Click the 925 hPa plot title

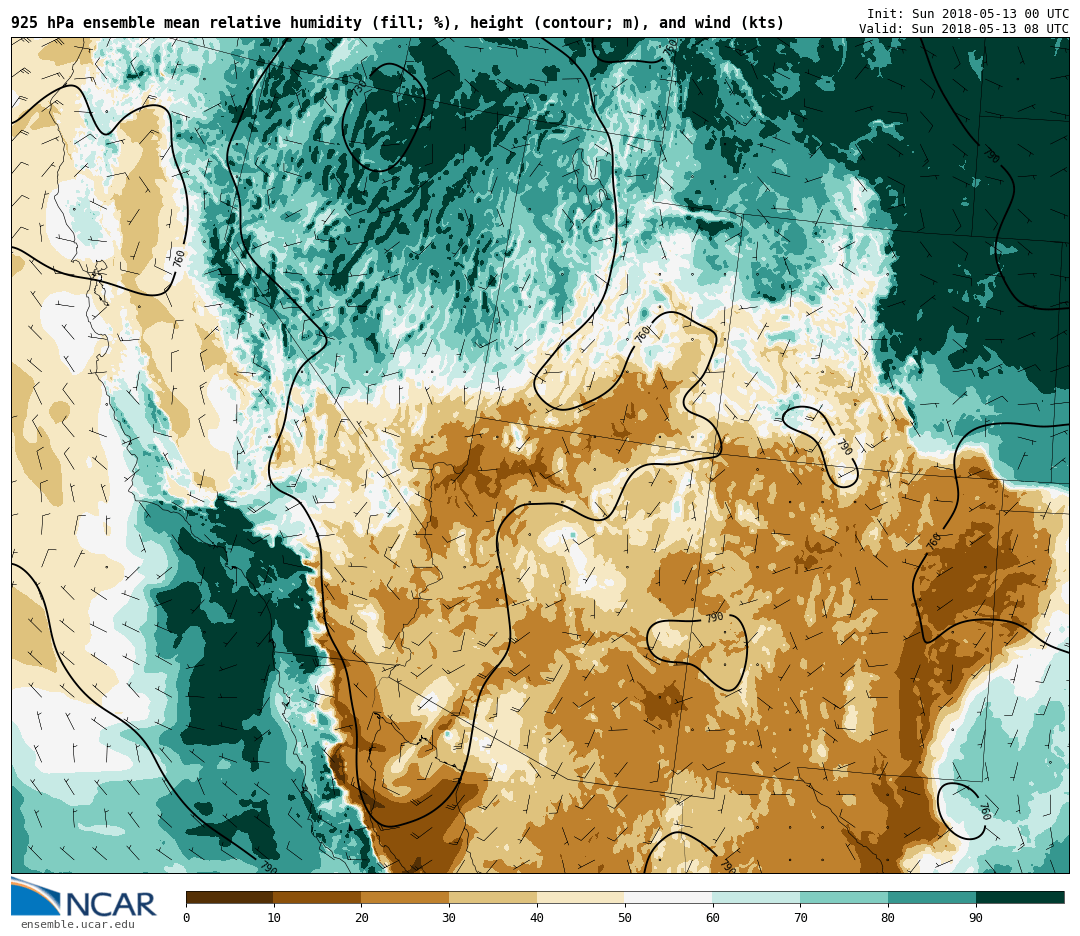397,23
